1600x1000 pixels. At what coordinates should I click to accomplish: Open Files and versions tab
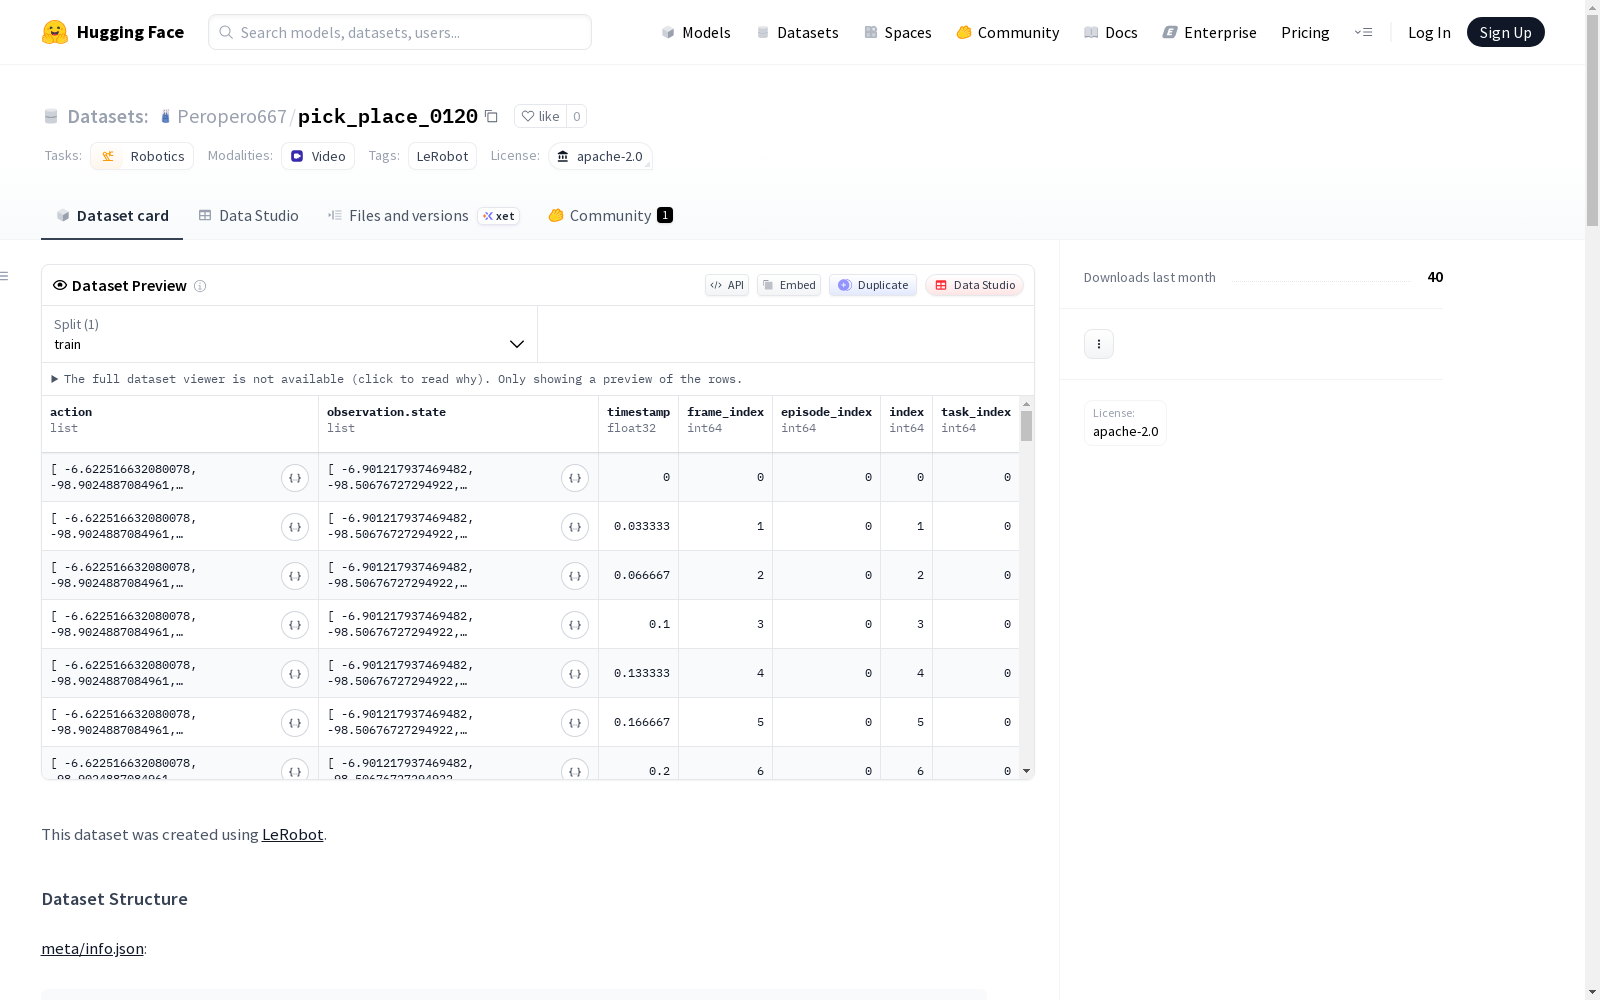(423, 216)
